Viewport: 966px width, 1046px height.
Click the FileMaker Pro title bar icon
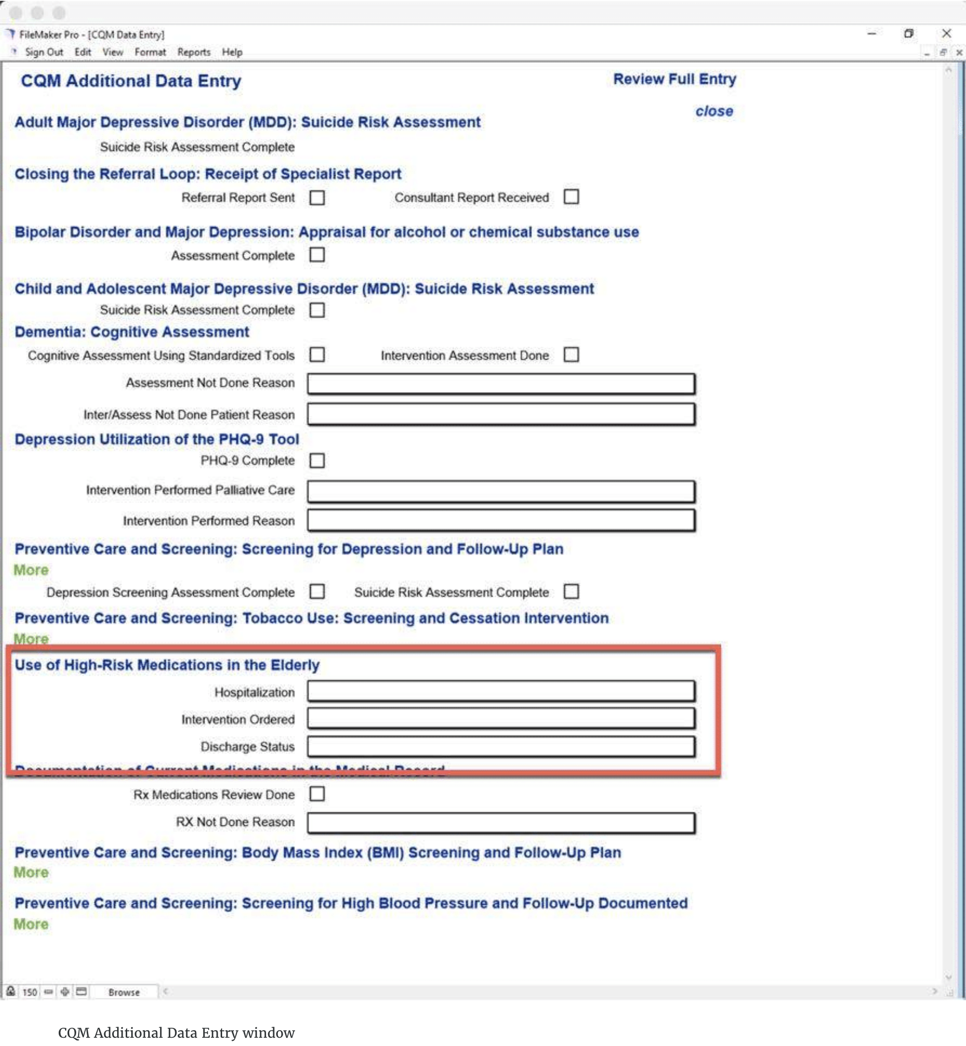tap(11, 34)
